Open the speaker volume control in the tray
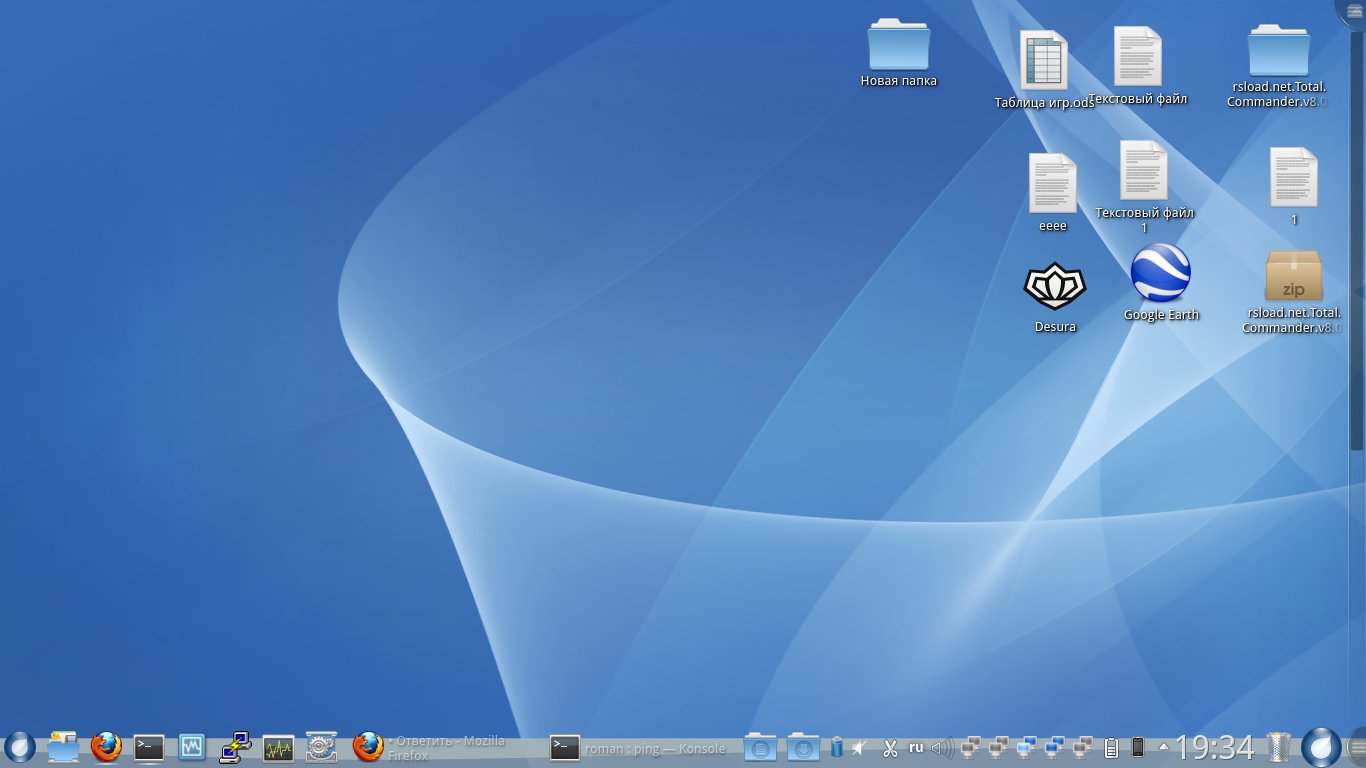 (942, 747)
